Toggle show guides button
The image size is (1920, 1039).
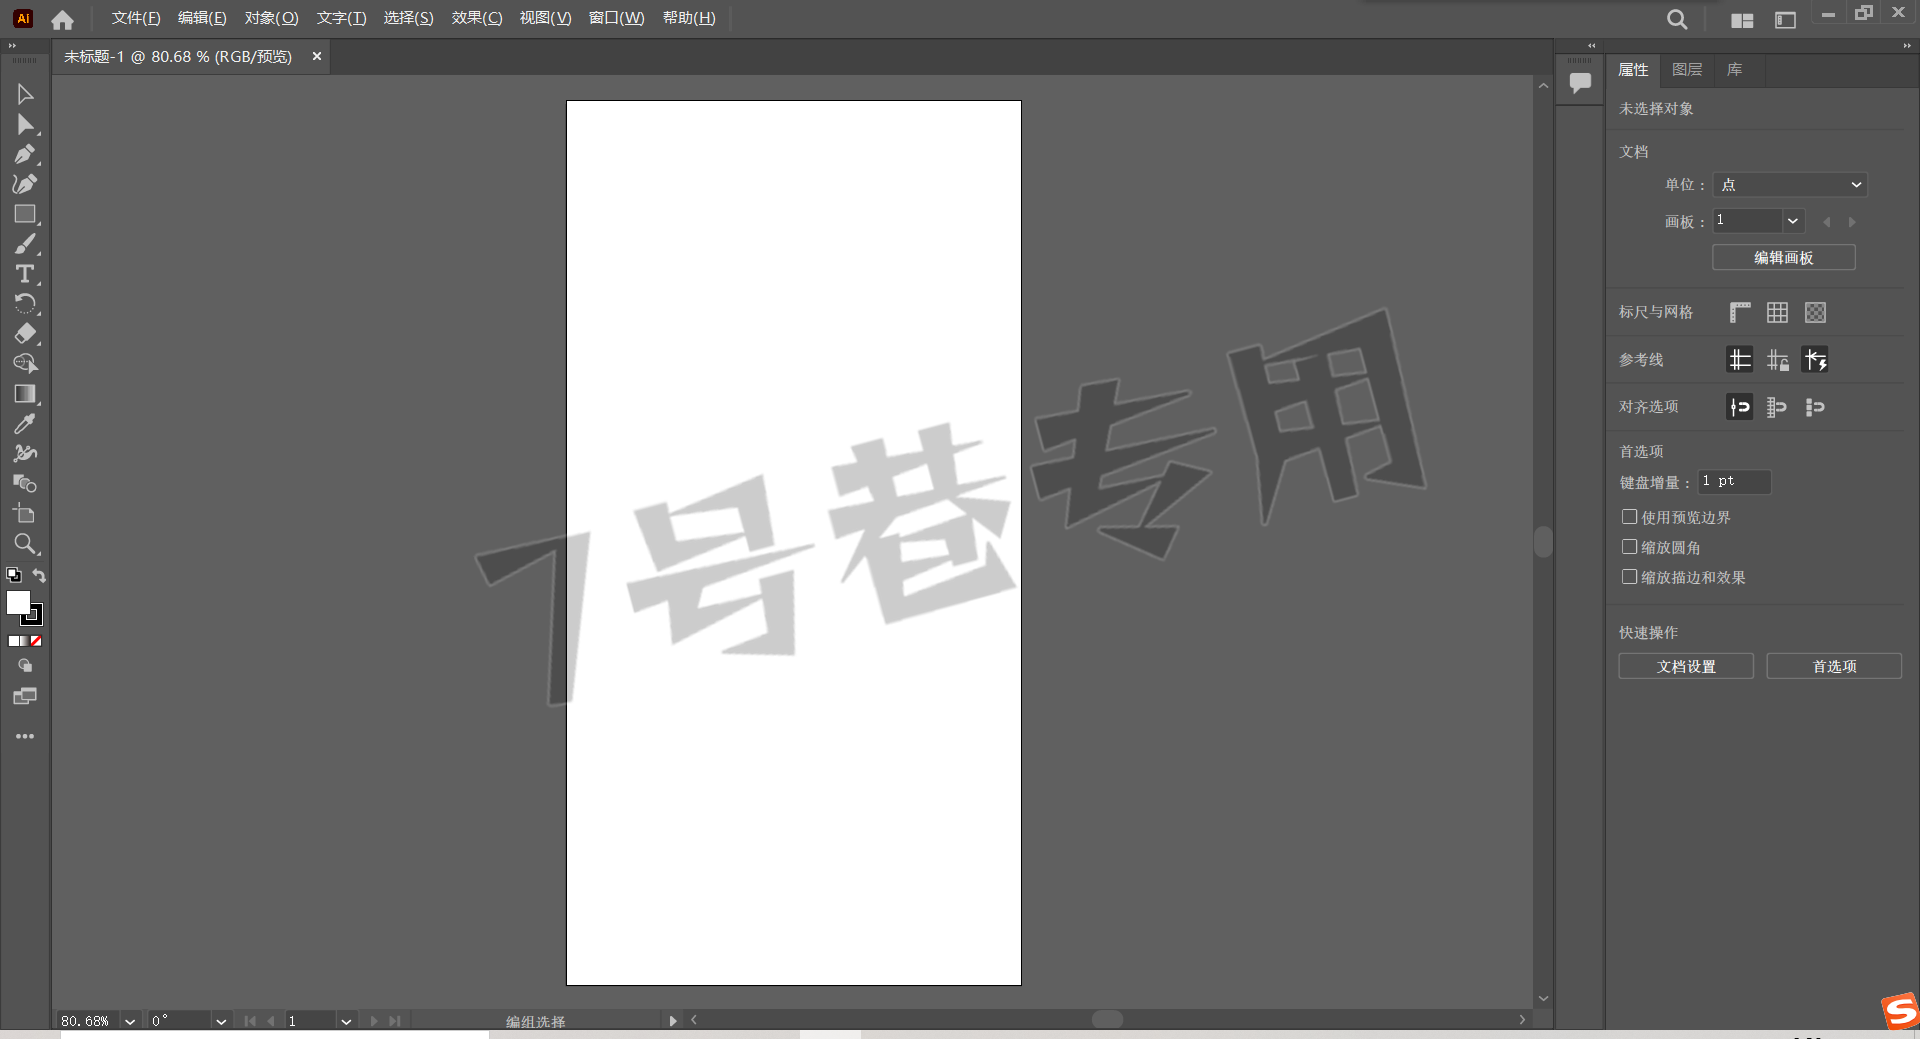pos(1740,360)
